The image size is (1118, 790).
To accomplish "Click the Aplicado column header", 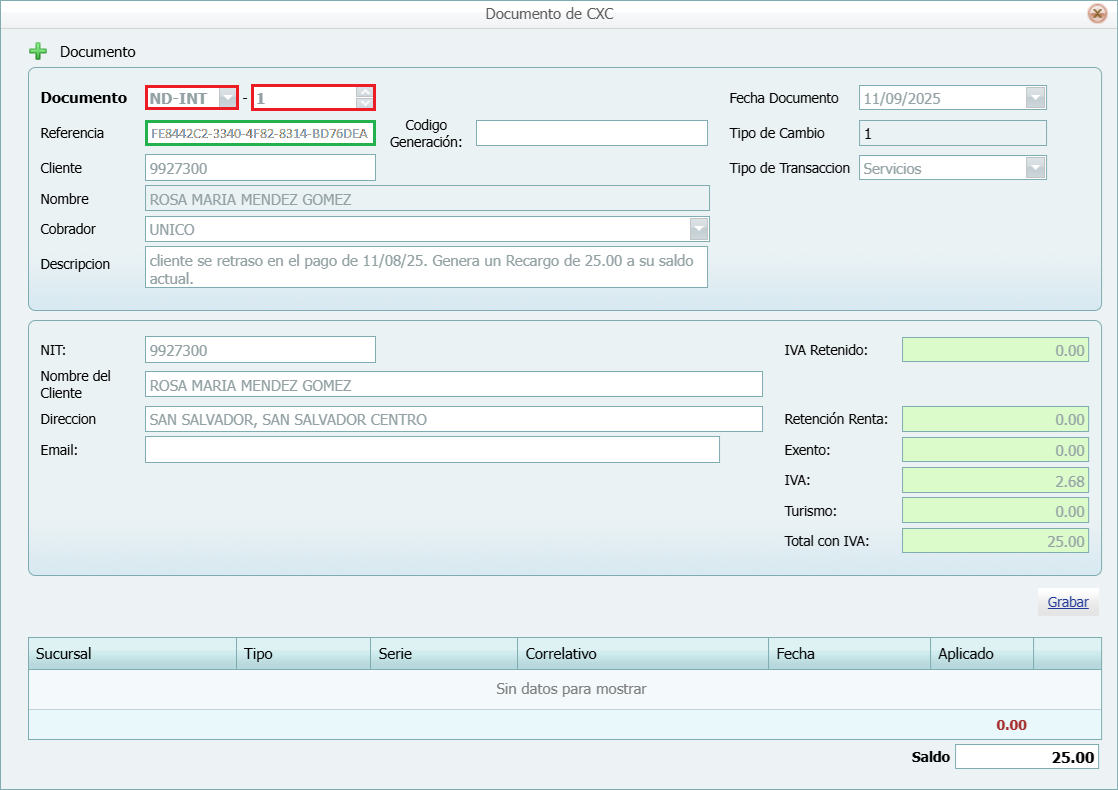I will pos(980,654).
